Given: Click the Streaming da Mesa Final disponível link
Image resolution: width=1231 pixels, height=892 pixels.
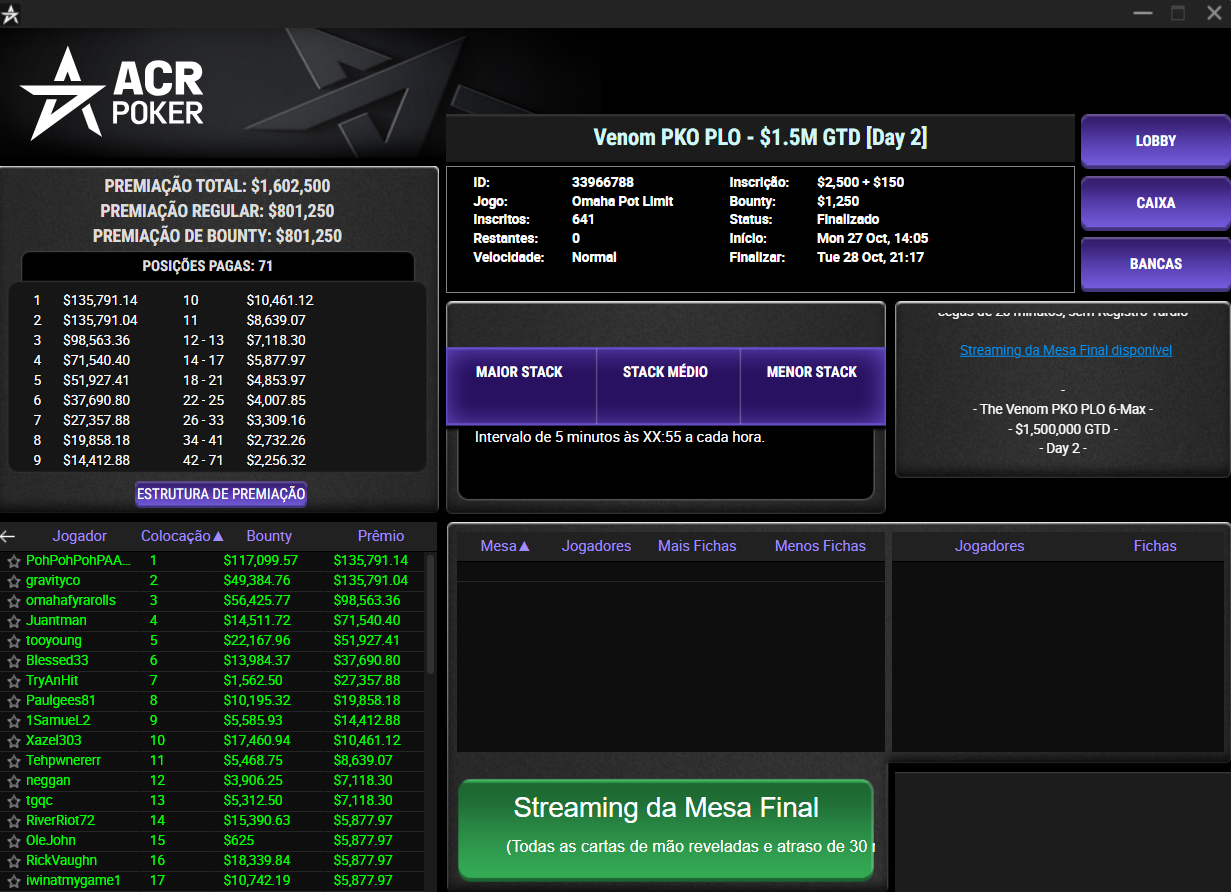Looking at the screenshot, I should 1065,349.
